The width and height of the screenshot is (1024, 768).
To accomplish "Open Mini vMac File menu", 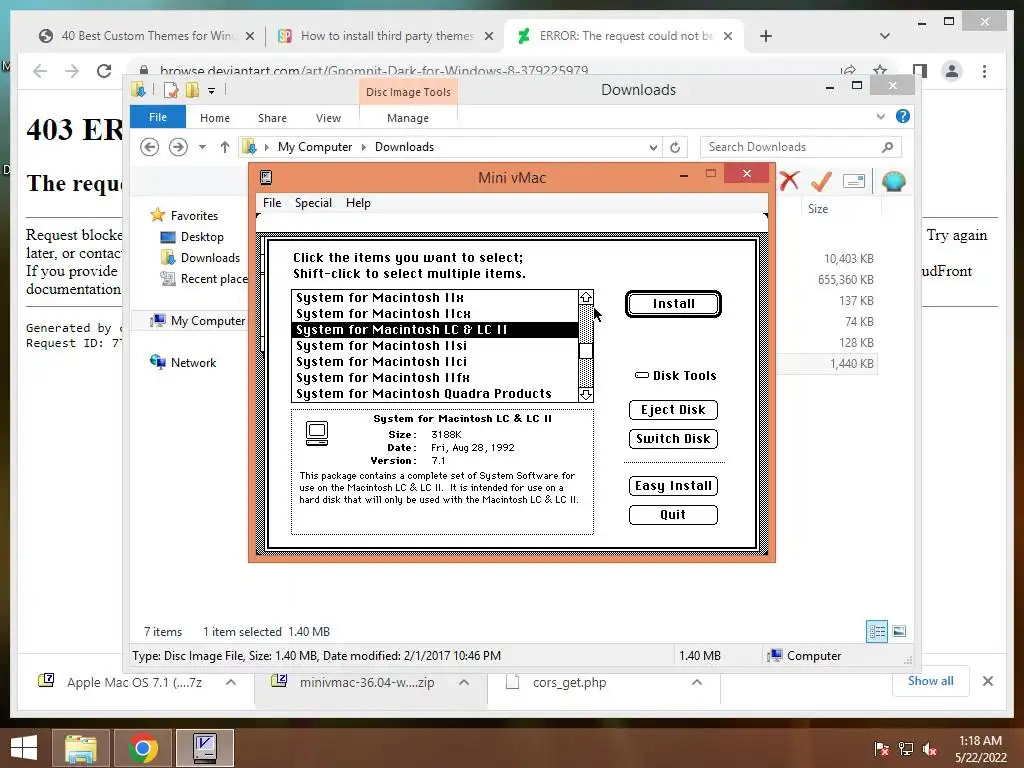I will pos(272,203).
